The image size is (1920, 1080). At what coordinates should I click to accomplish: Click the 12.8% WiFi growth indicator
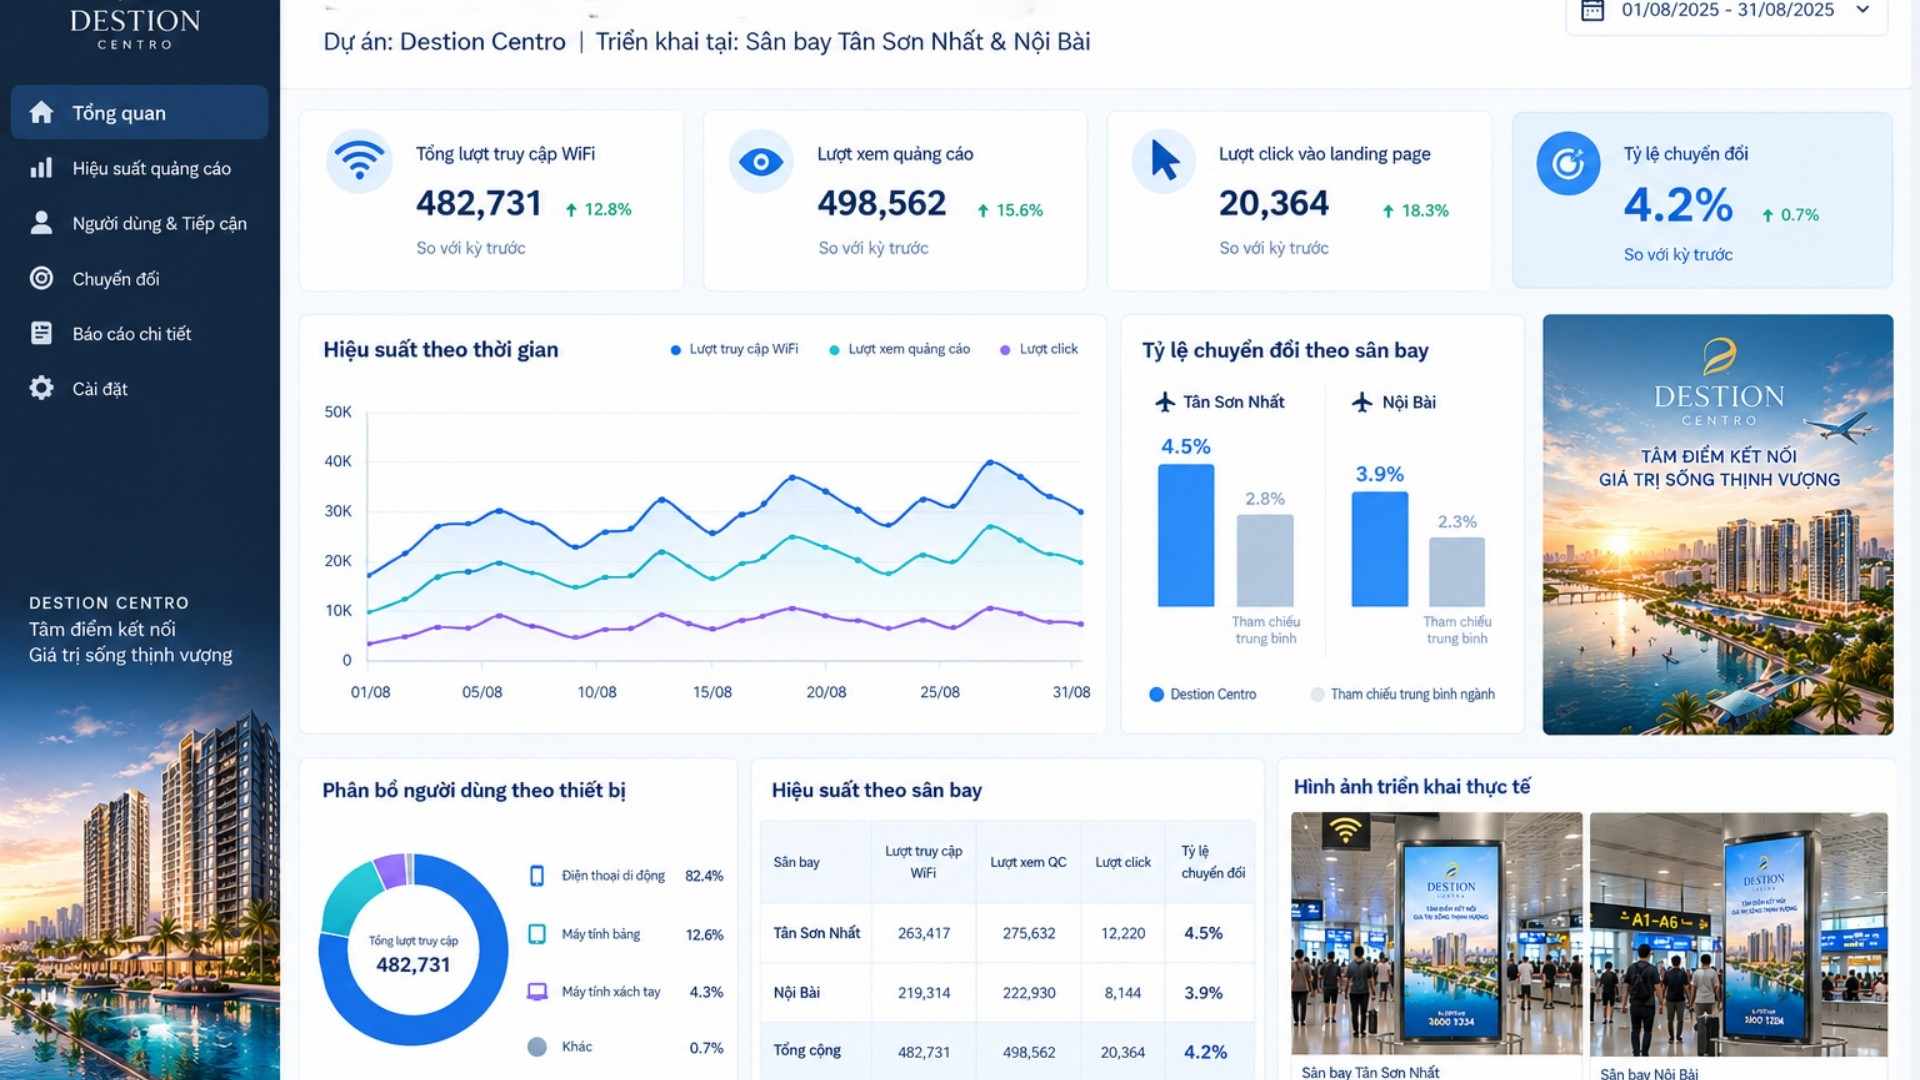point(598,209)
